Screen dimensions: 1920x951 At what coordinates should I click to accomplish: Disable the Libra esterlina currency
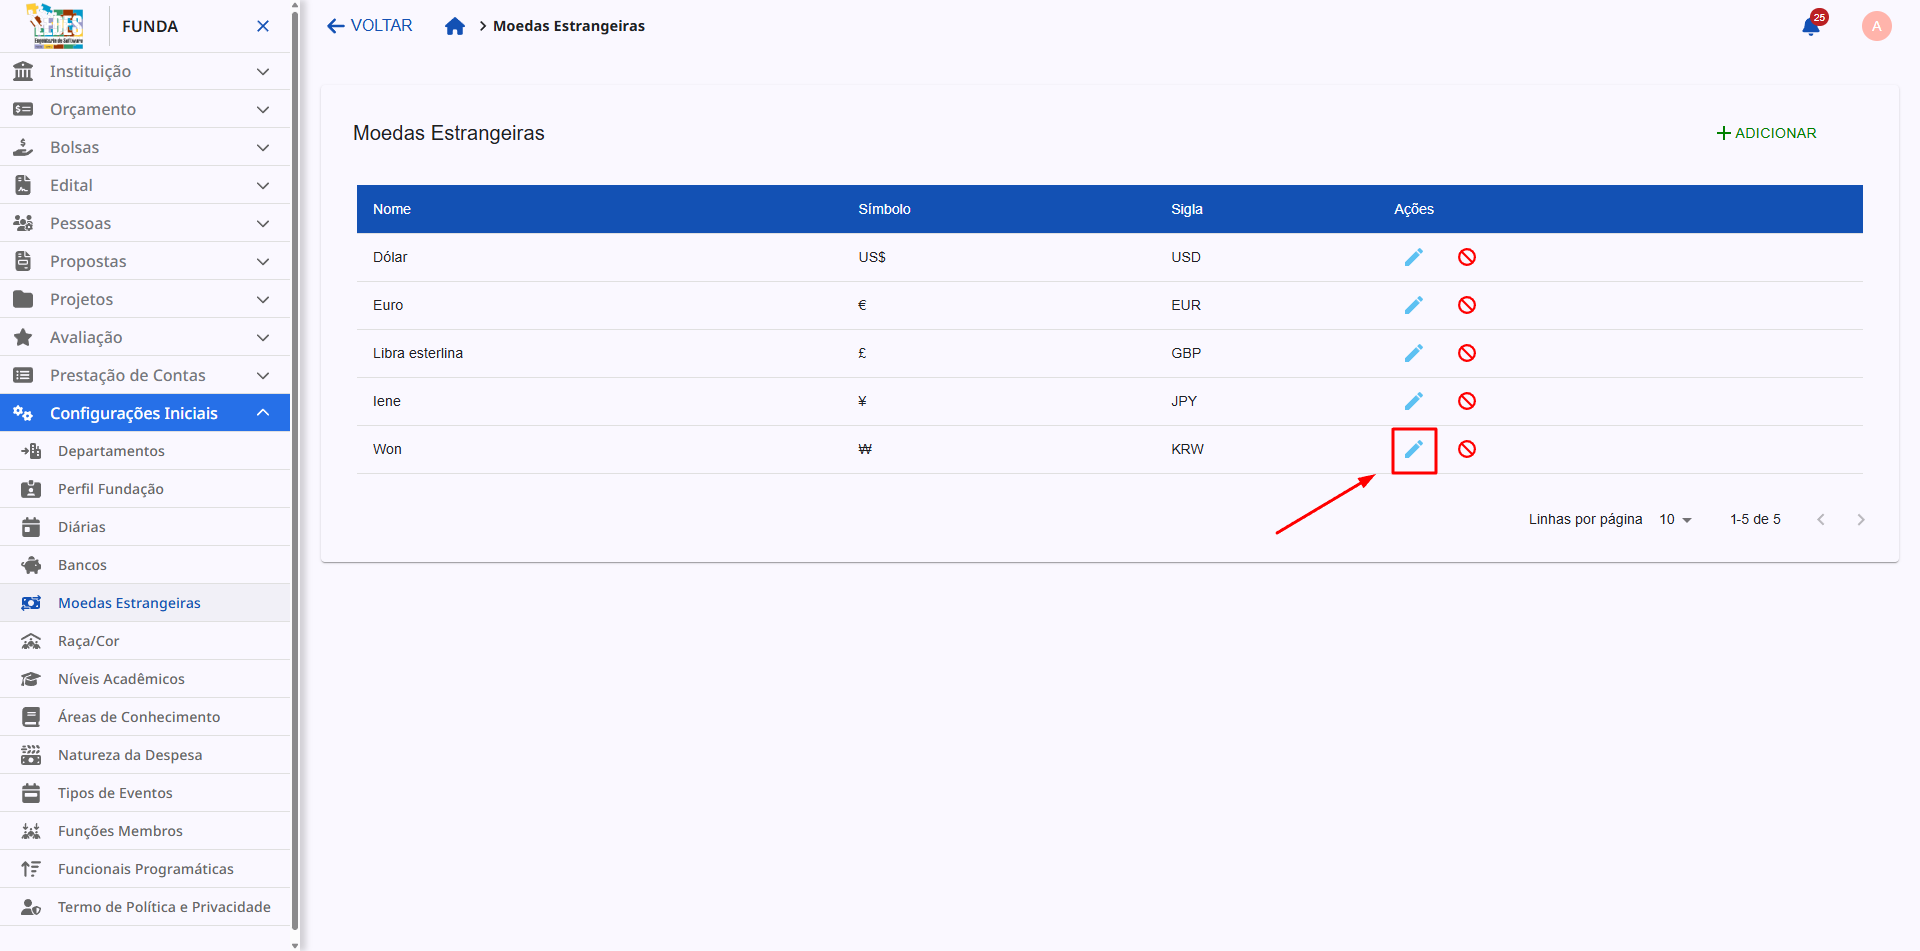pos(1466,353)
